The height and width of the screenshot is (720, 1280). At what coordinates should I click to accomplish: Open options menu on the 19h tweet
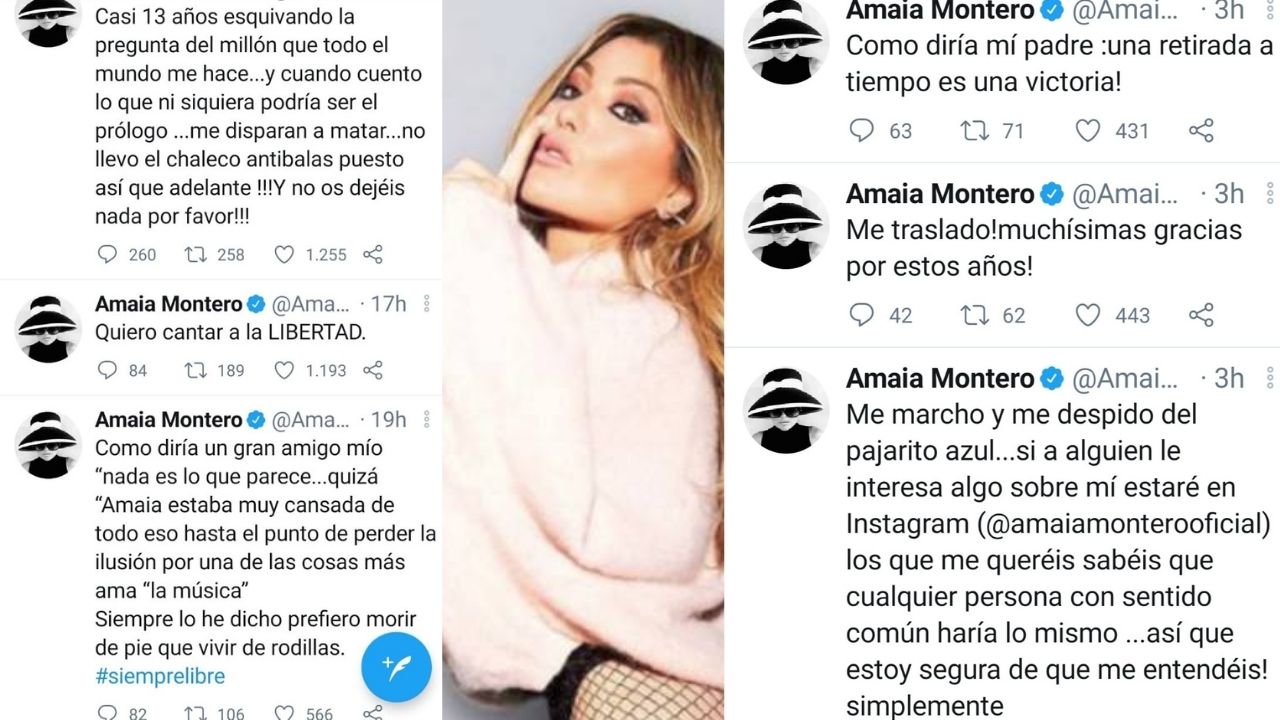[x=427, y=420]
